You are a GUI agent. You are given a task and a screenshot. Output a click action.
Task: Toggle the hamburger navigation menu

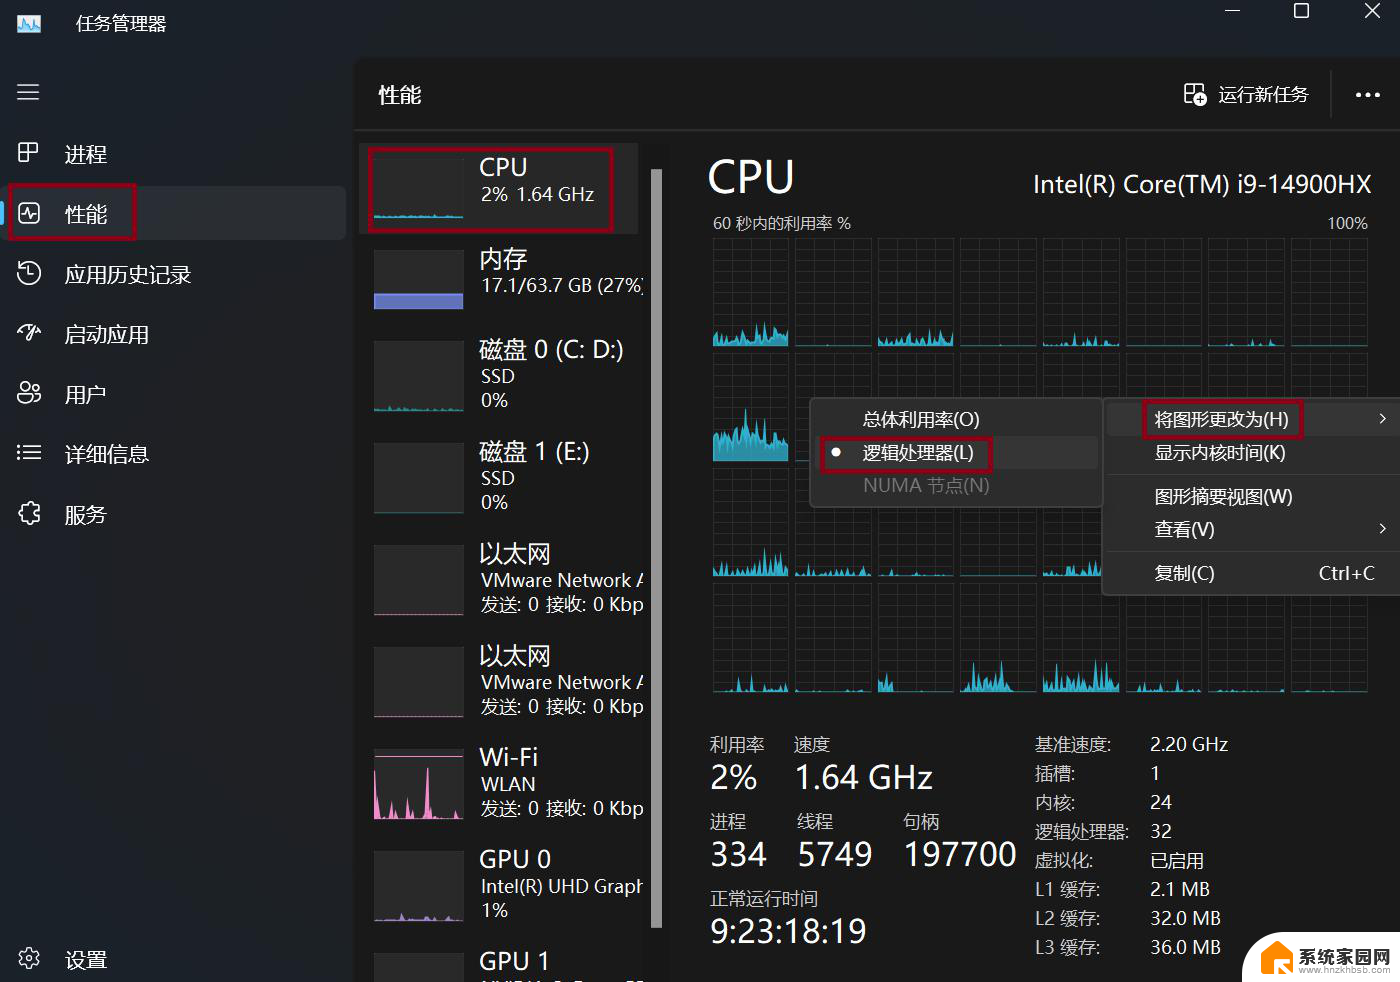click(28, 92)
